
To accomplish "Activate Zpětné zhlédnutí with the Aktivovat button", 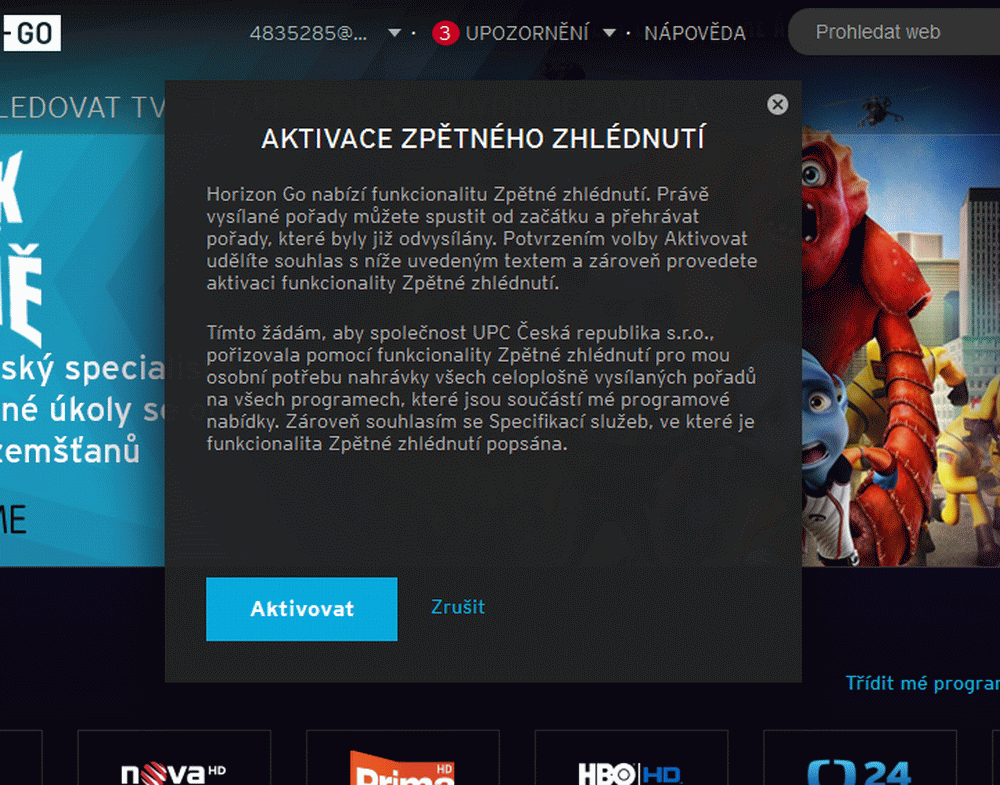I will (301, 608).
